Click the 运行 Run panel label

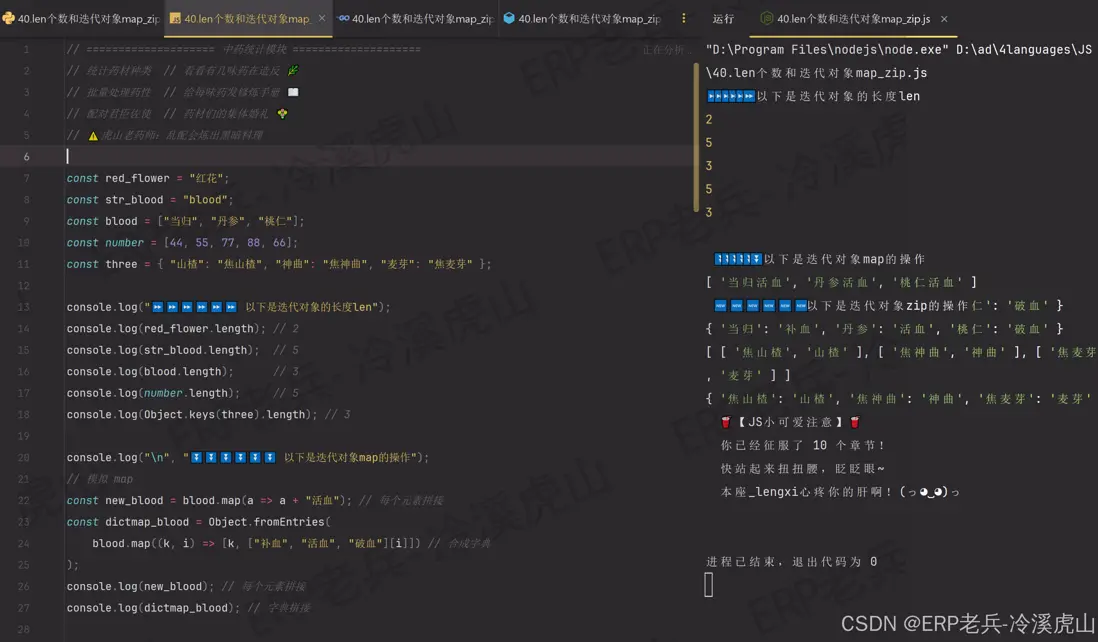723,19
